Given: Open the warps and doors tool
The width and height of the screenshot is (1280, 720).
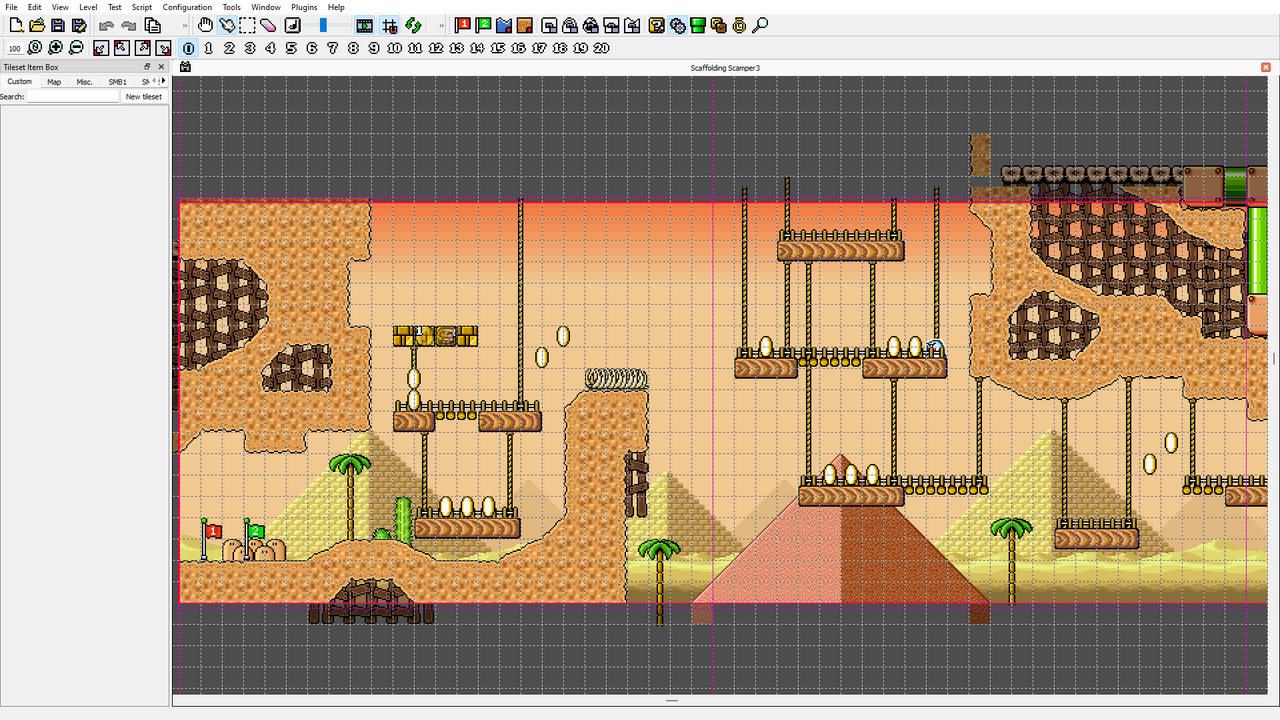Looking at the screenshot, I should click(697, 26).
